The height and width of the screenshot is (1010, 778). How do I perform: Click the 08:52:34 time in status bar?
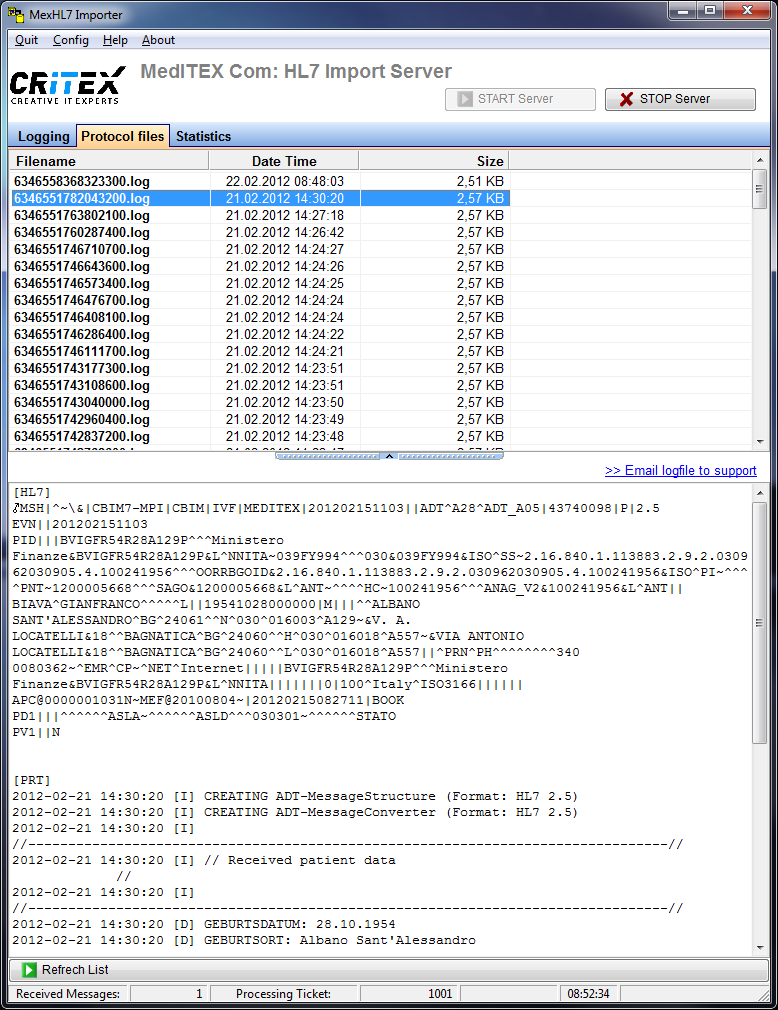pyautogui.click(x=588, y=994)
